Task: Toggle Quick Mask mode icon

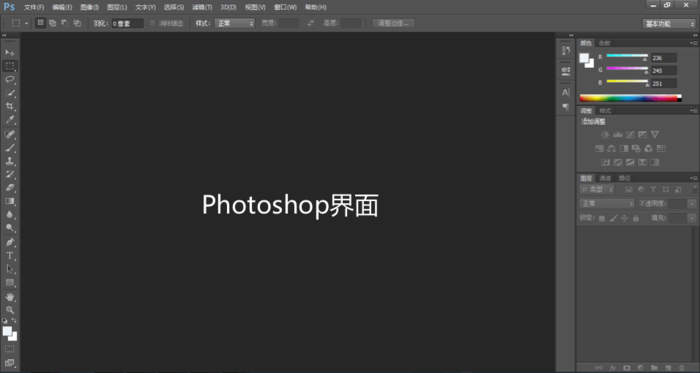Action: pyautogui.click(x=10, y=348)
